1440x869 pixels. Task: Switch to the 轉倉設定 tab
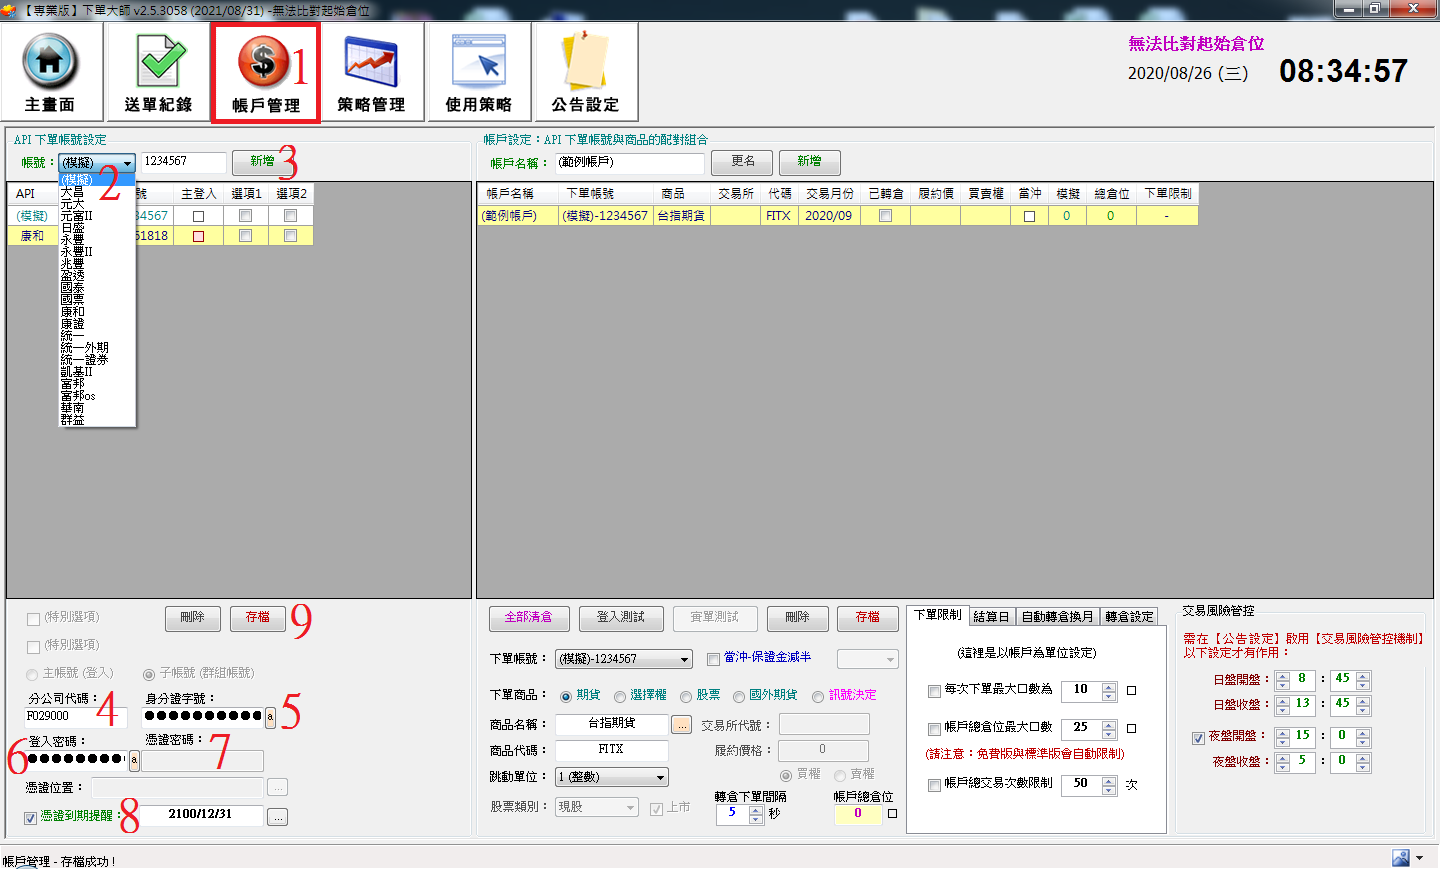point(1129,617)
